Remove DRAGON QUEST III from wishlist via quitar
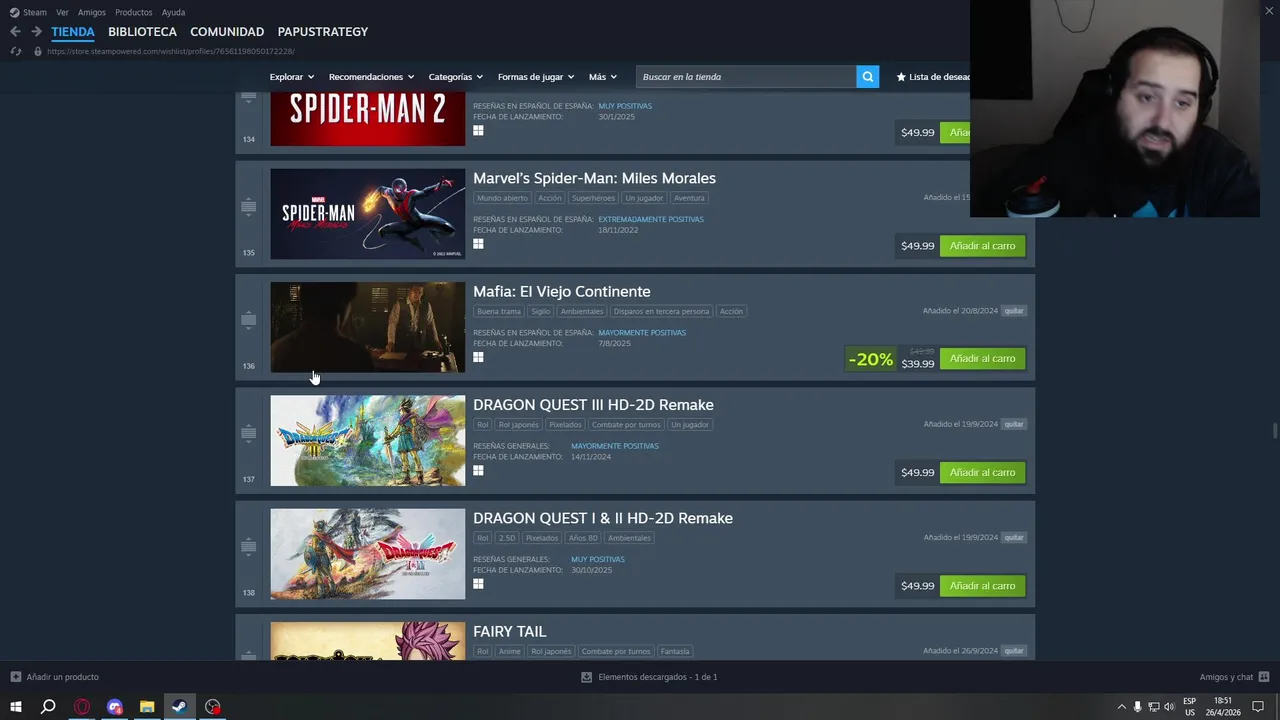 (x=1014, y=424)
